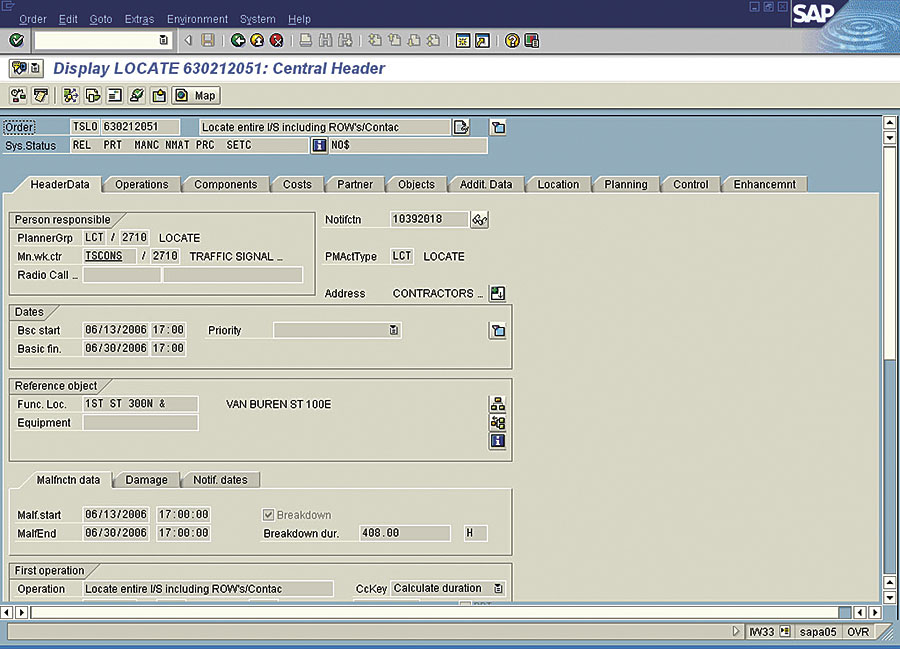Click the collapse icon in the Dates section
Screen dimensions: 900x649
tap(498, 331)
